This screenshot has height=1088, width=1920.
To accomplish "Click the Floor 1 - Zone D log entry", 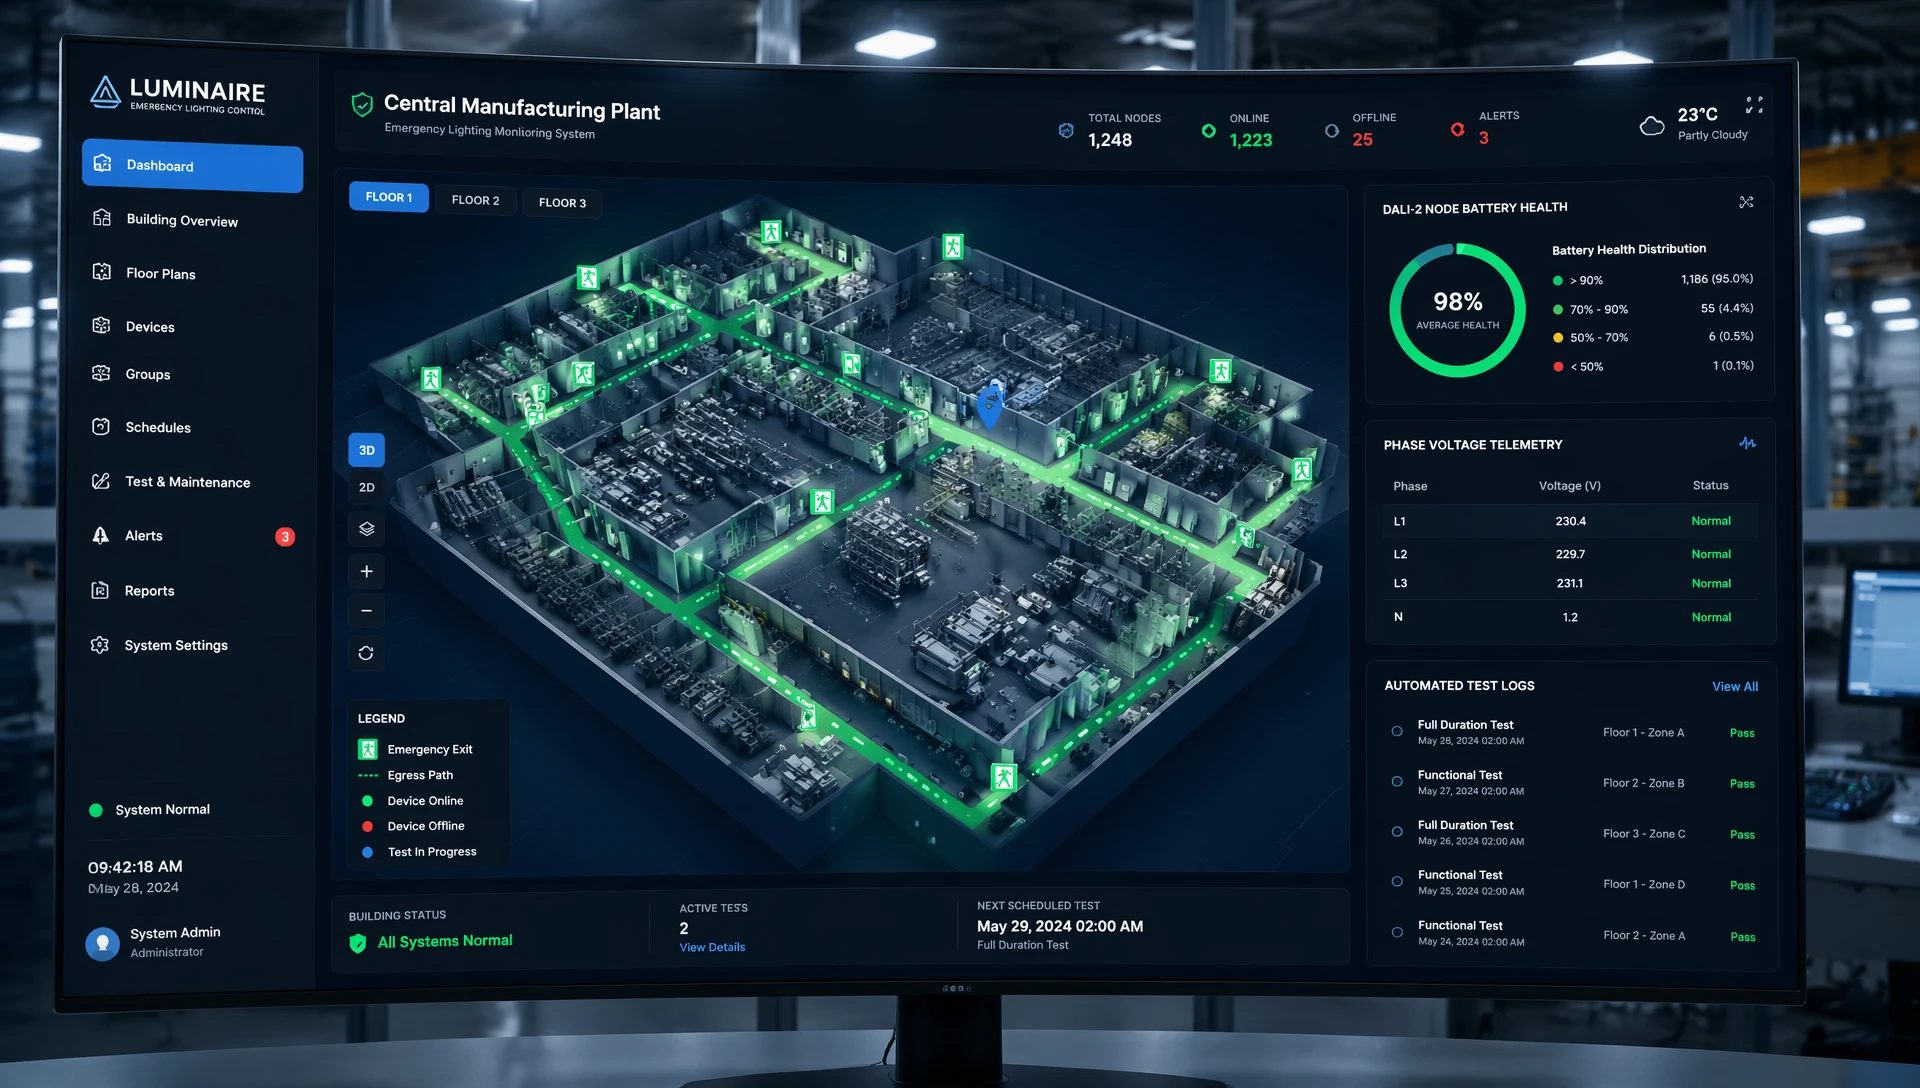I will pyautogui.click(x=1644, y=884).
